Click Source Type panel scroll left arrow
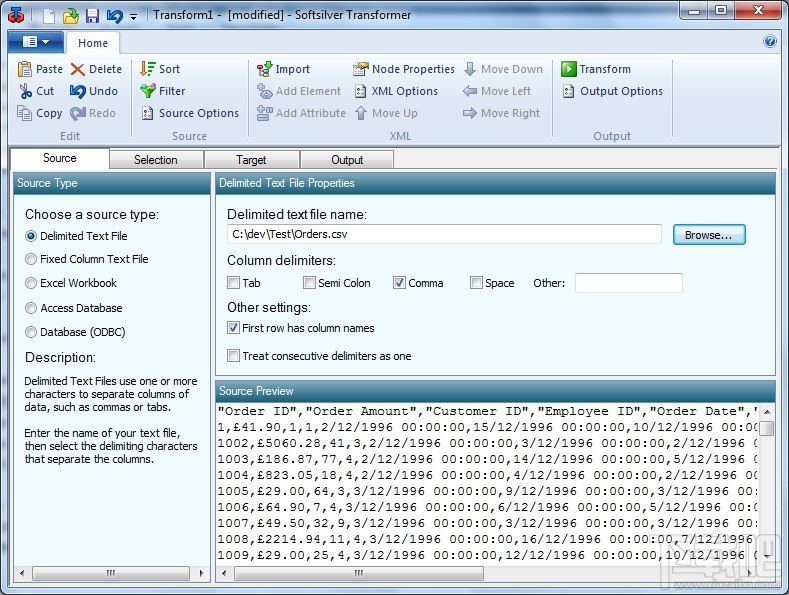 [x=22, y=573]
